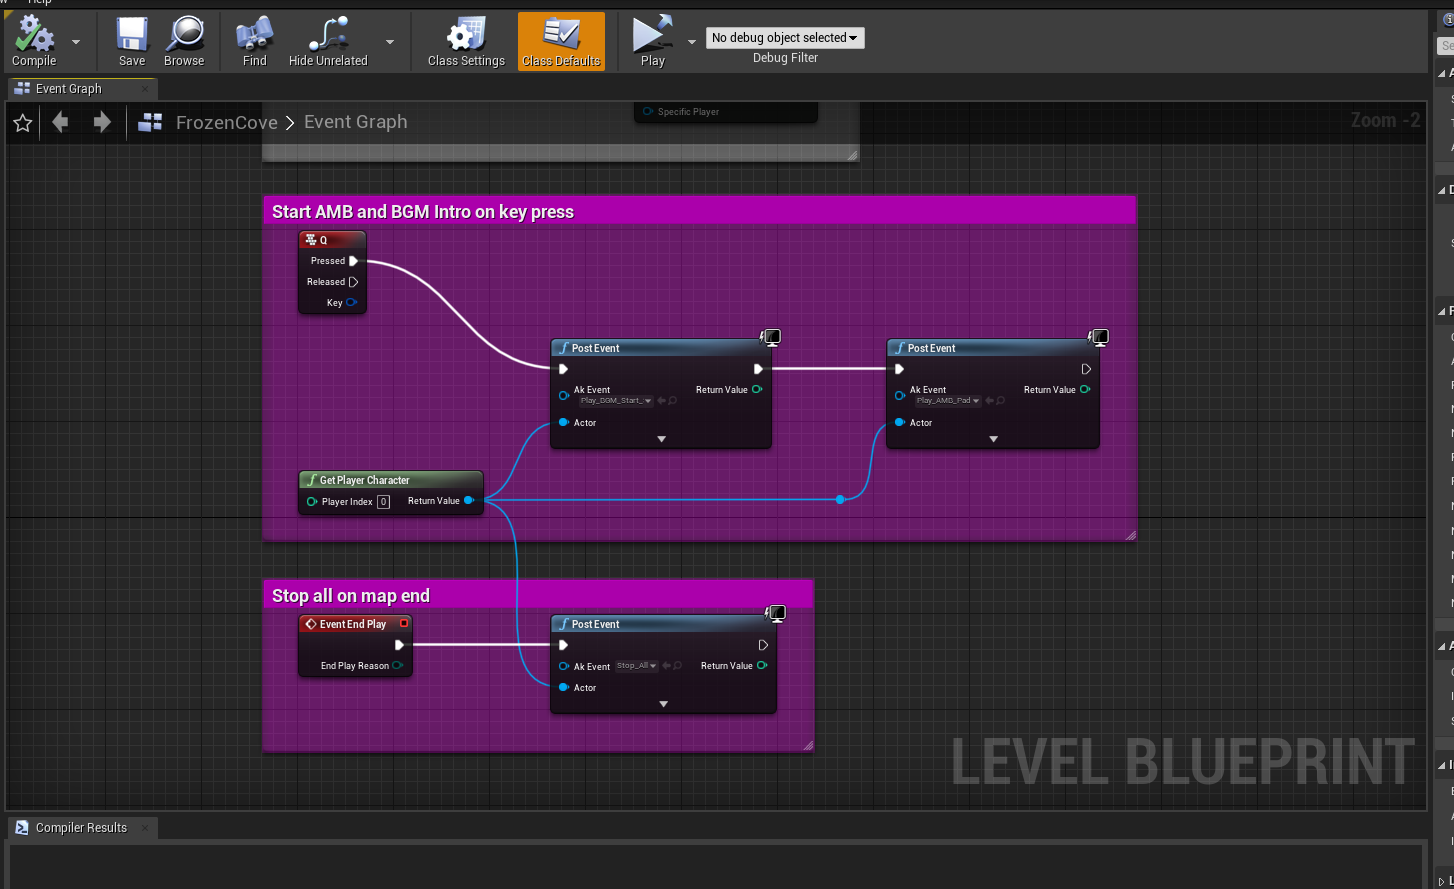The height and width of the screenshot is (889, 1454).
Task: Select the Get Player Character node title
Action: (364, 480)
